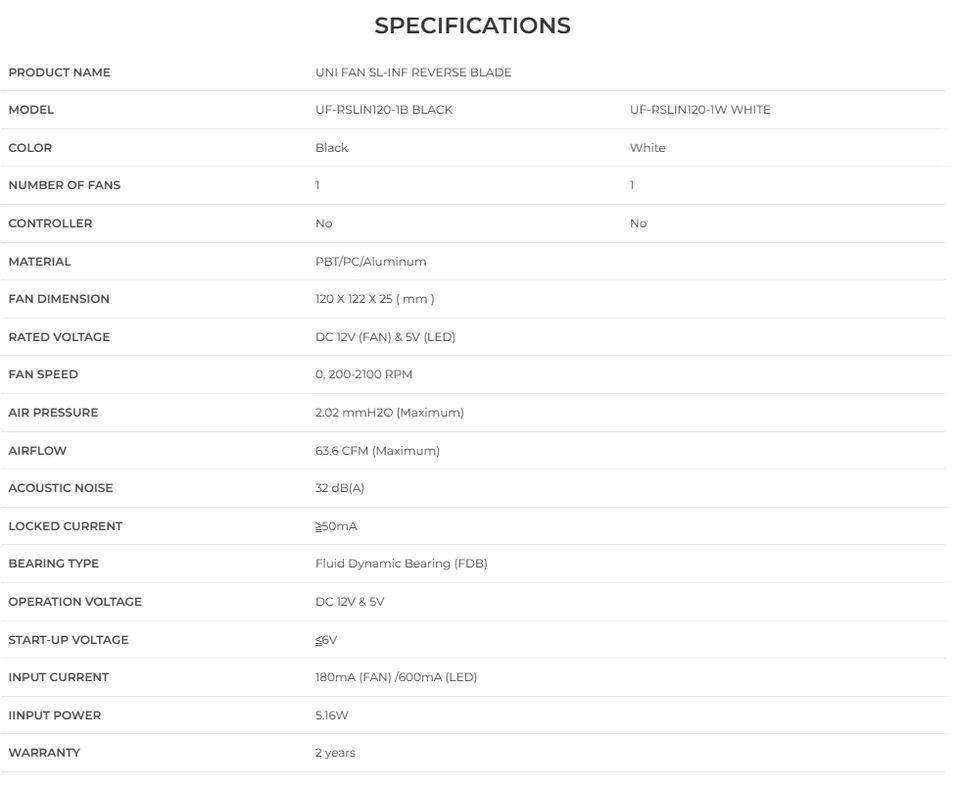The width and height of the screenshot is (960, 790).
Task: Click the PBT/PC/Aluminum material value
Action: tap(370, 262)
